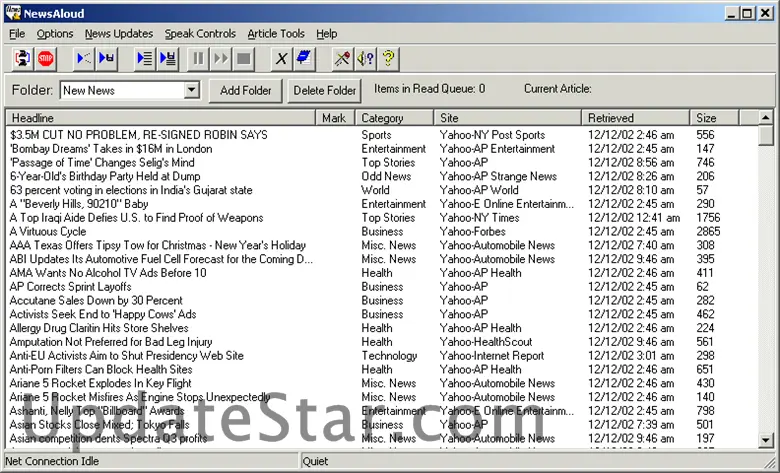Open the Options menu
Screen dimensions: 780x473
coord(55,34)
